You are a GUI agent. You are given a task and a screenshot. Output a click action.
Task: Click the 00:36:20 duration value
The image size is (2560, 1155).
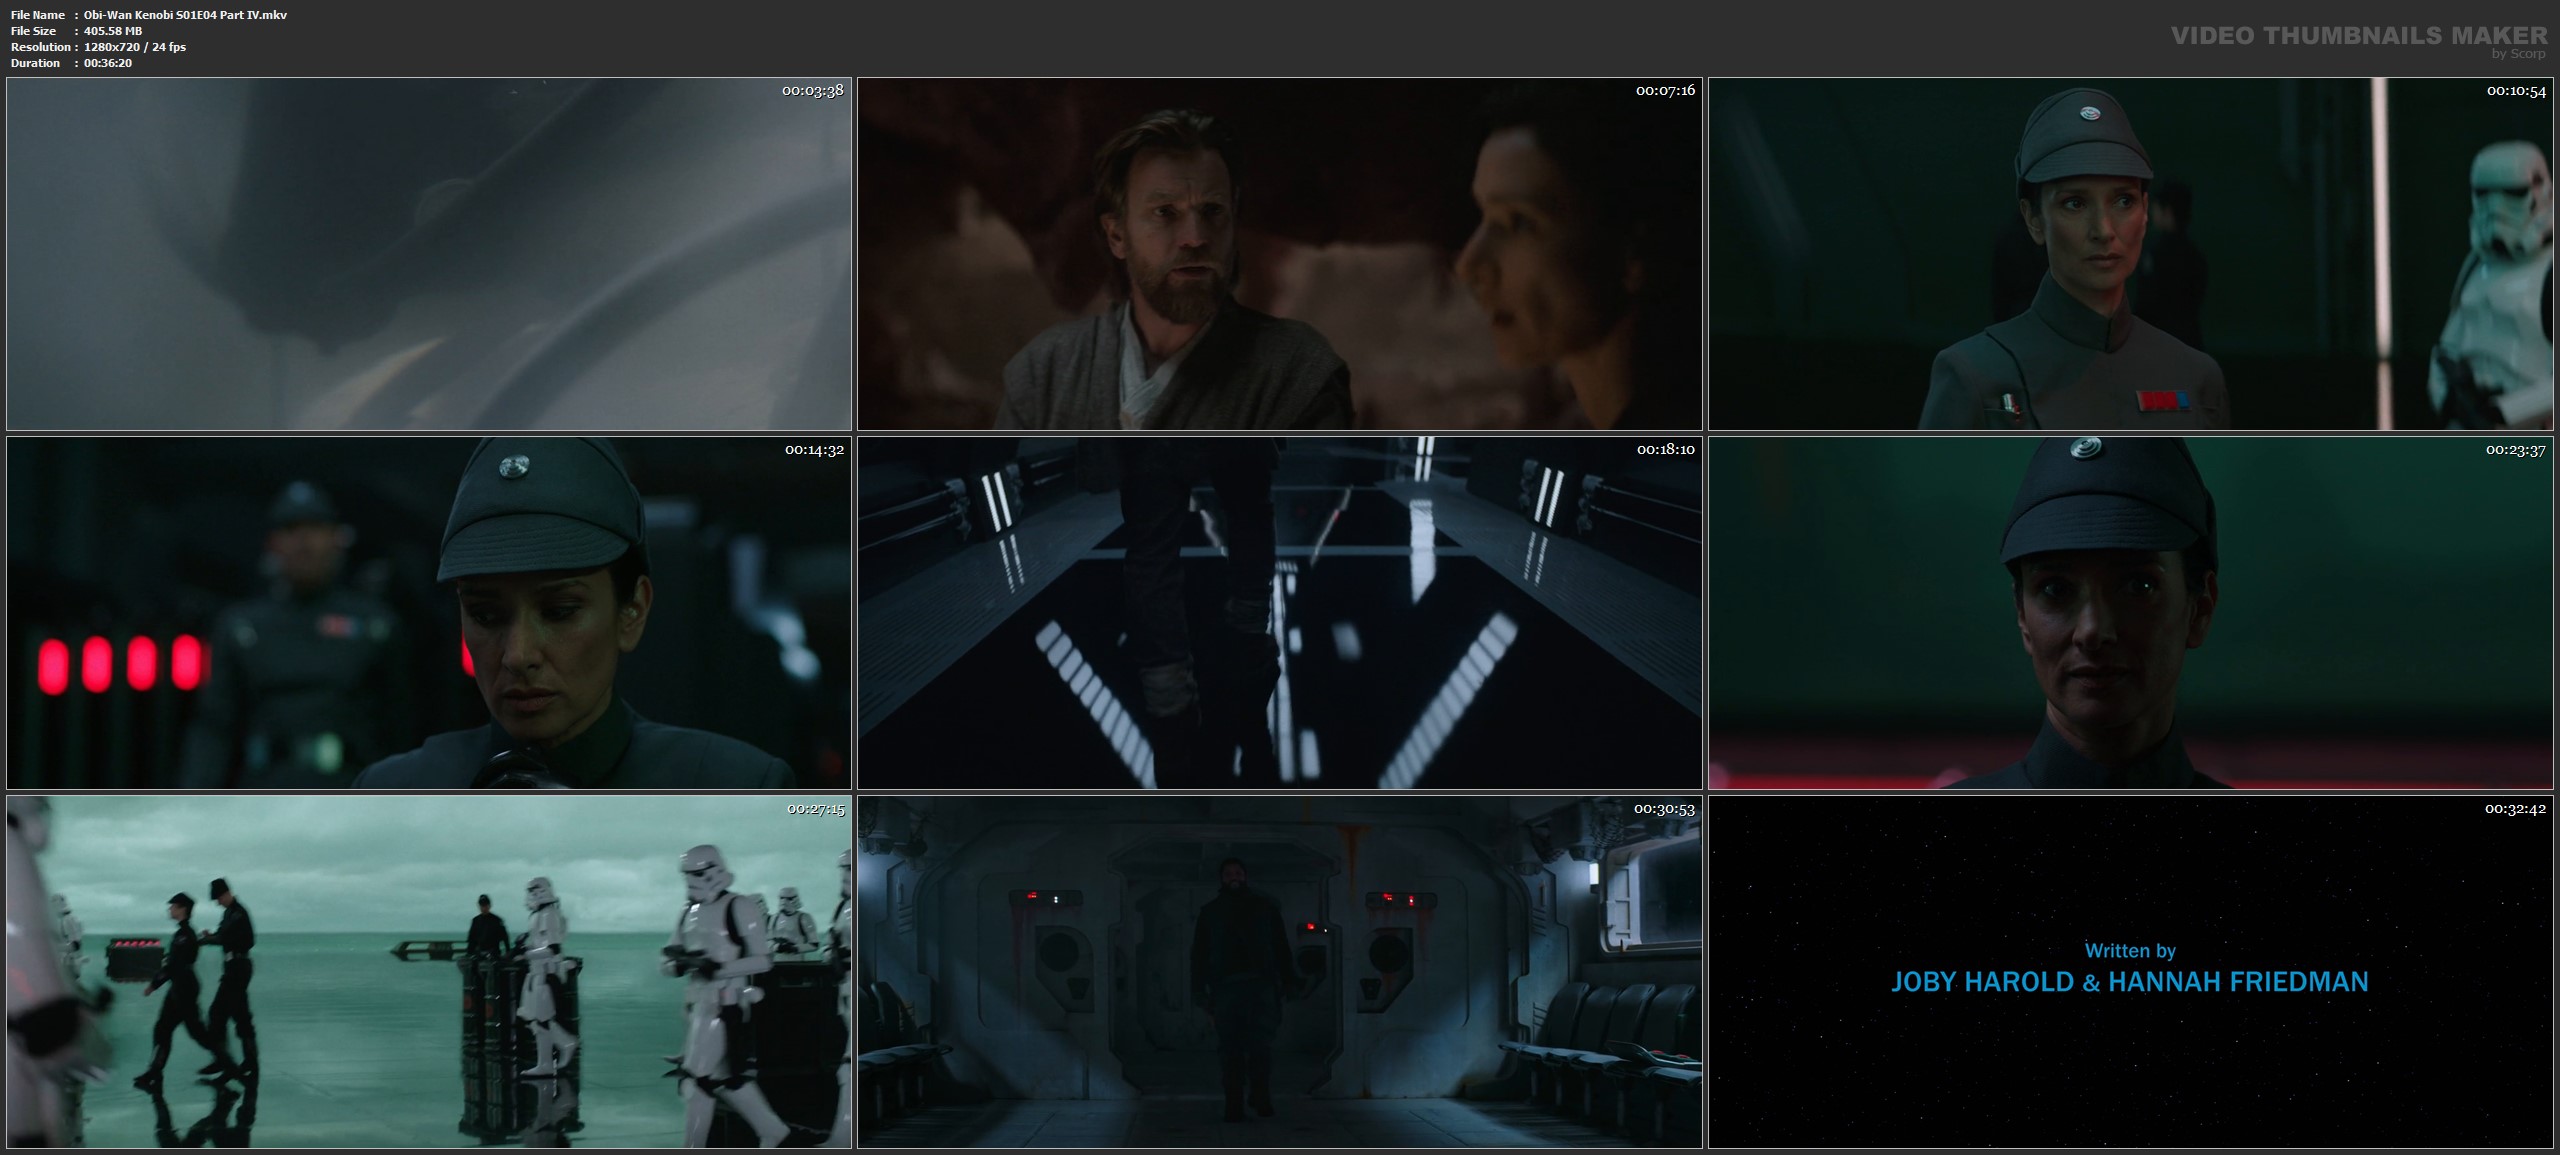tap(108, 63)
